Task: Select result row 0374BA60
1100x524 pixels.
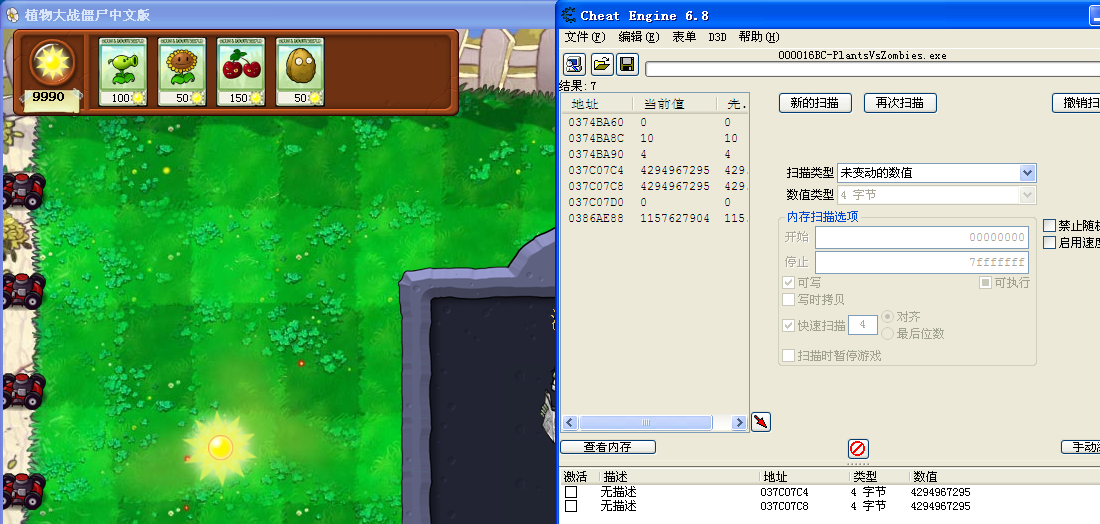Action: [x=655, y=122]
